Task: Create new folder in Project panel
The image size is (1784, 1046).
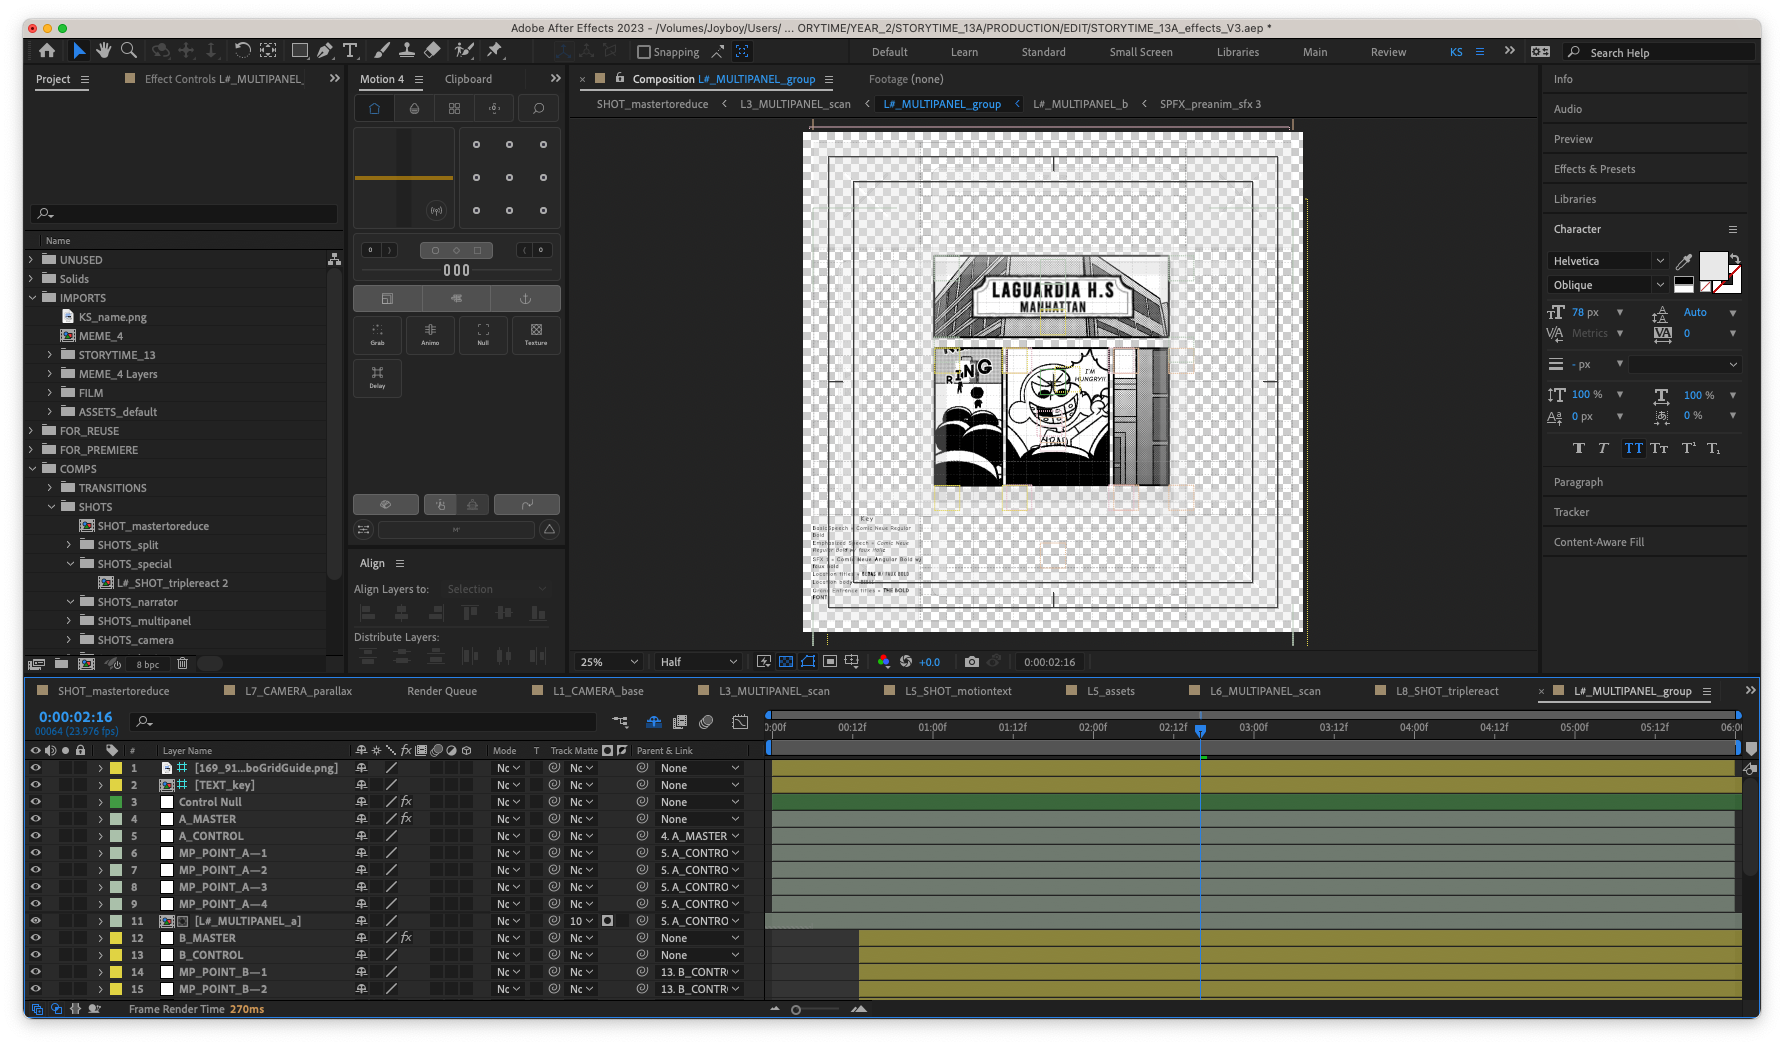Action: coord(62,664)
